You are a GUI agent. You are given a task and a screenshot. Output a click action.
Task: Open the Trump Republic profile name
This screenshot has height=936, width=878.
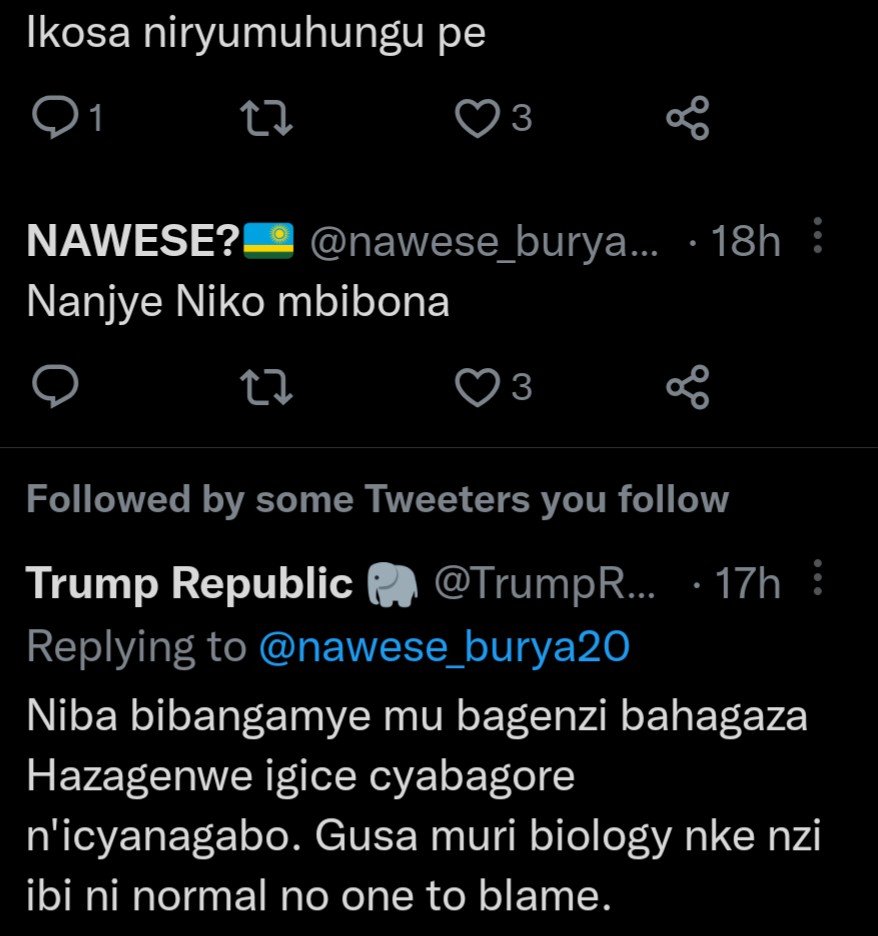189,584
